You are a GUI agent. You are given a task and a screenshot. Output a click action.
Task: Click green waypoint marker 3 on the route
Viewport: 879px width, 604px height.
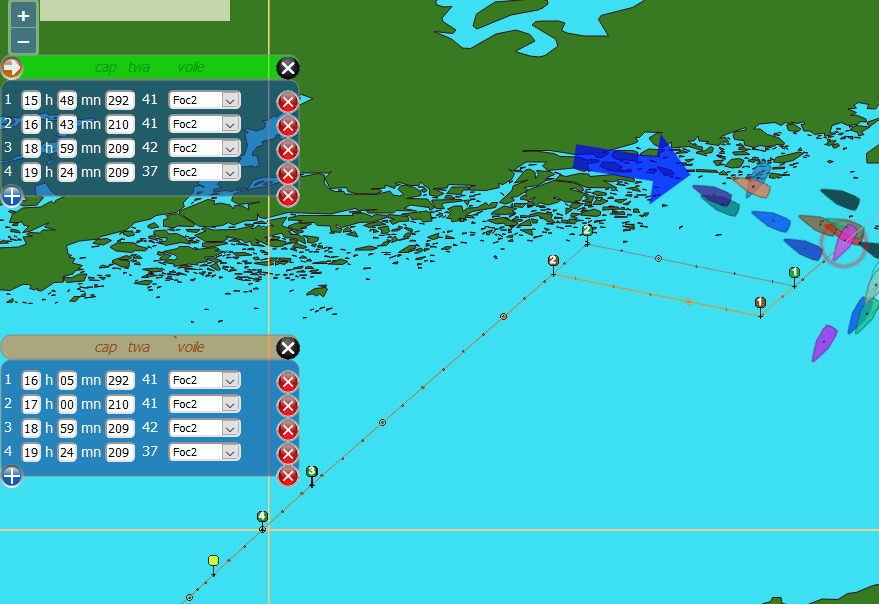(x=311, y=471)
